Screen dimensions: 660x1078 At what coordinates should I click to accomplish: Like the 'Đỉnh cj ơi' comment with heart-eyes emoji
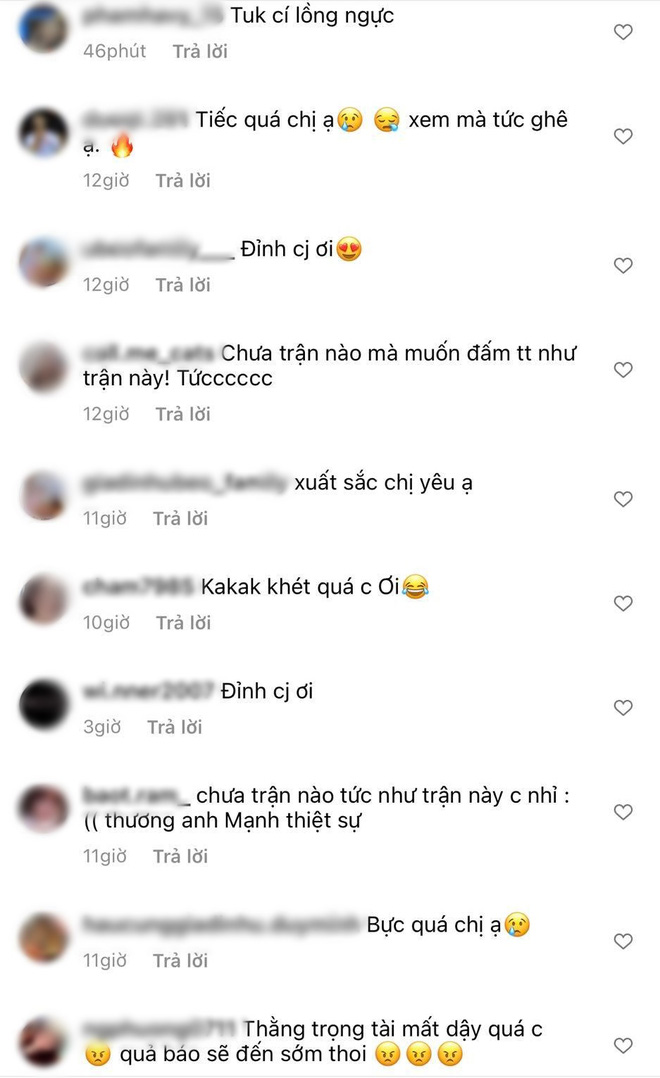pos(623,265)
